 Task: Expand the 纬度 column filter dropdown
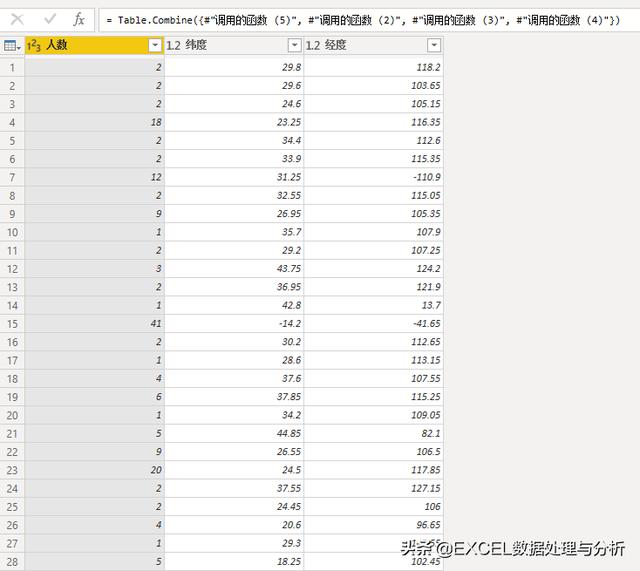pyautogui.click(x=294, y=45)
